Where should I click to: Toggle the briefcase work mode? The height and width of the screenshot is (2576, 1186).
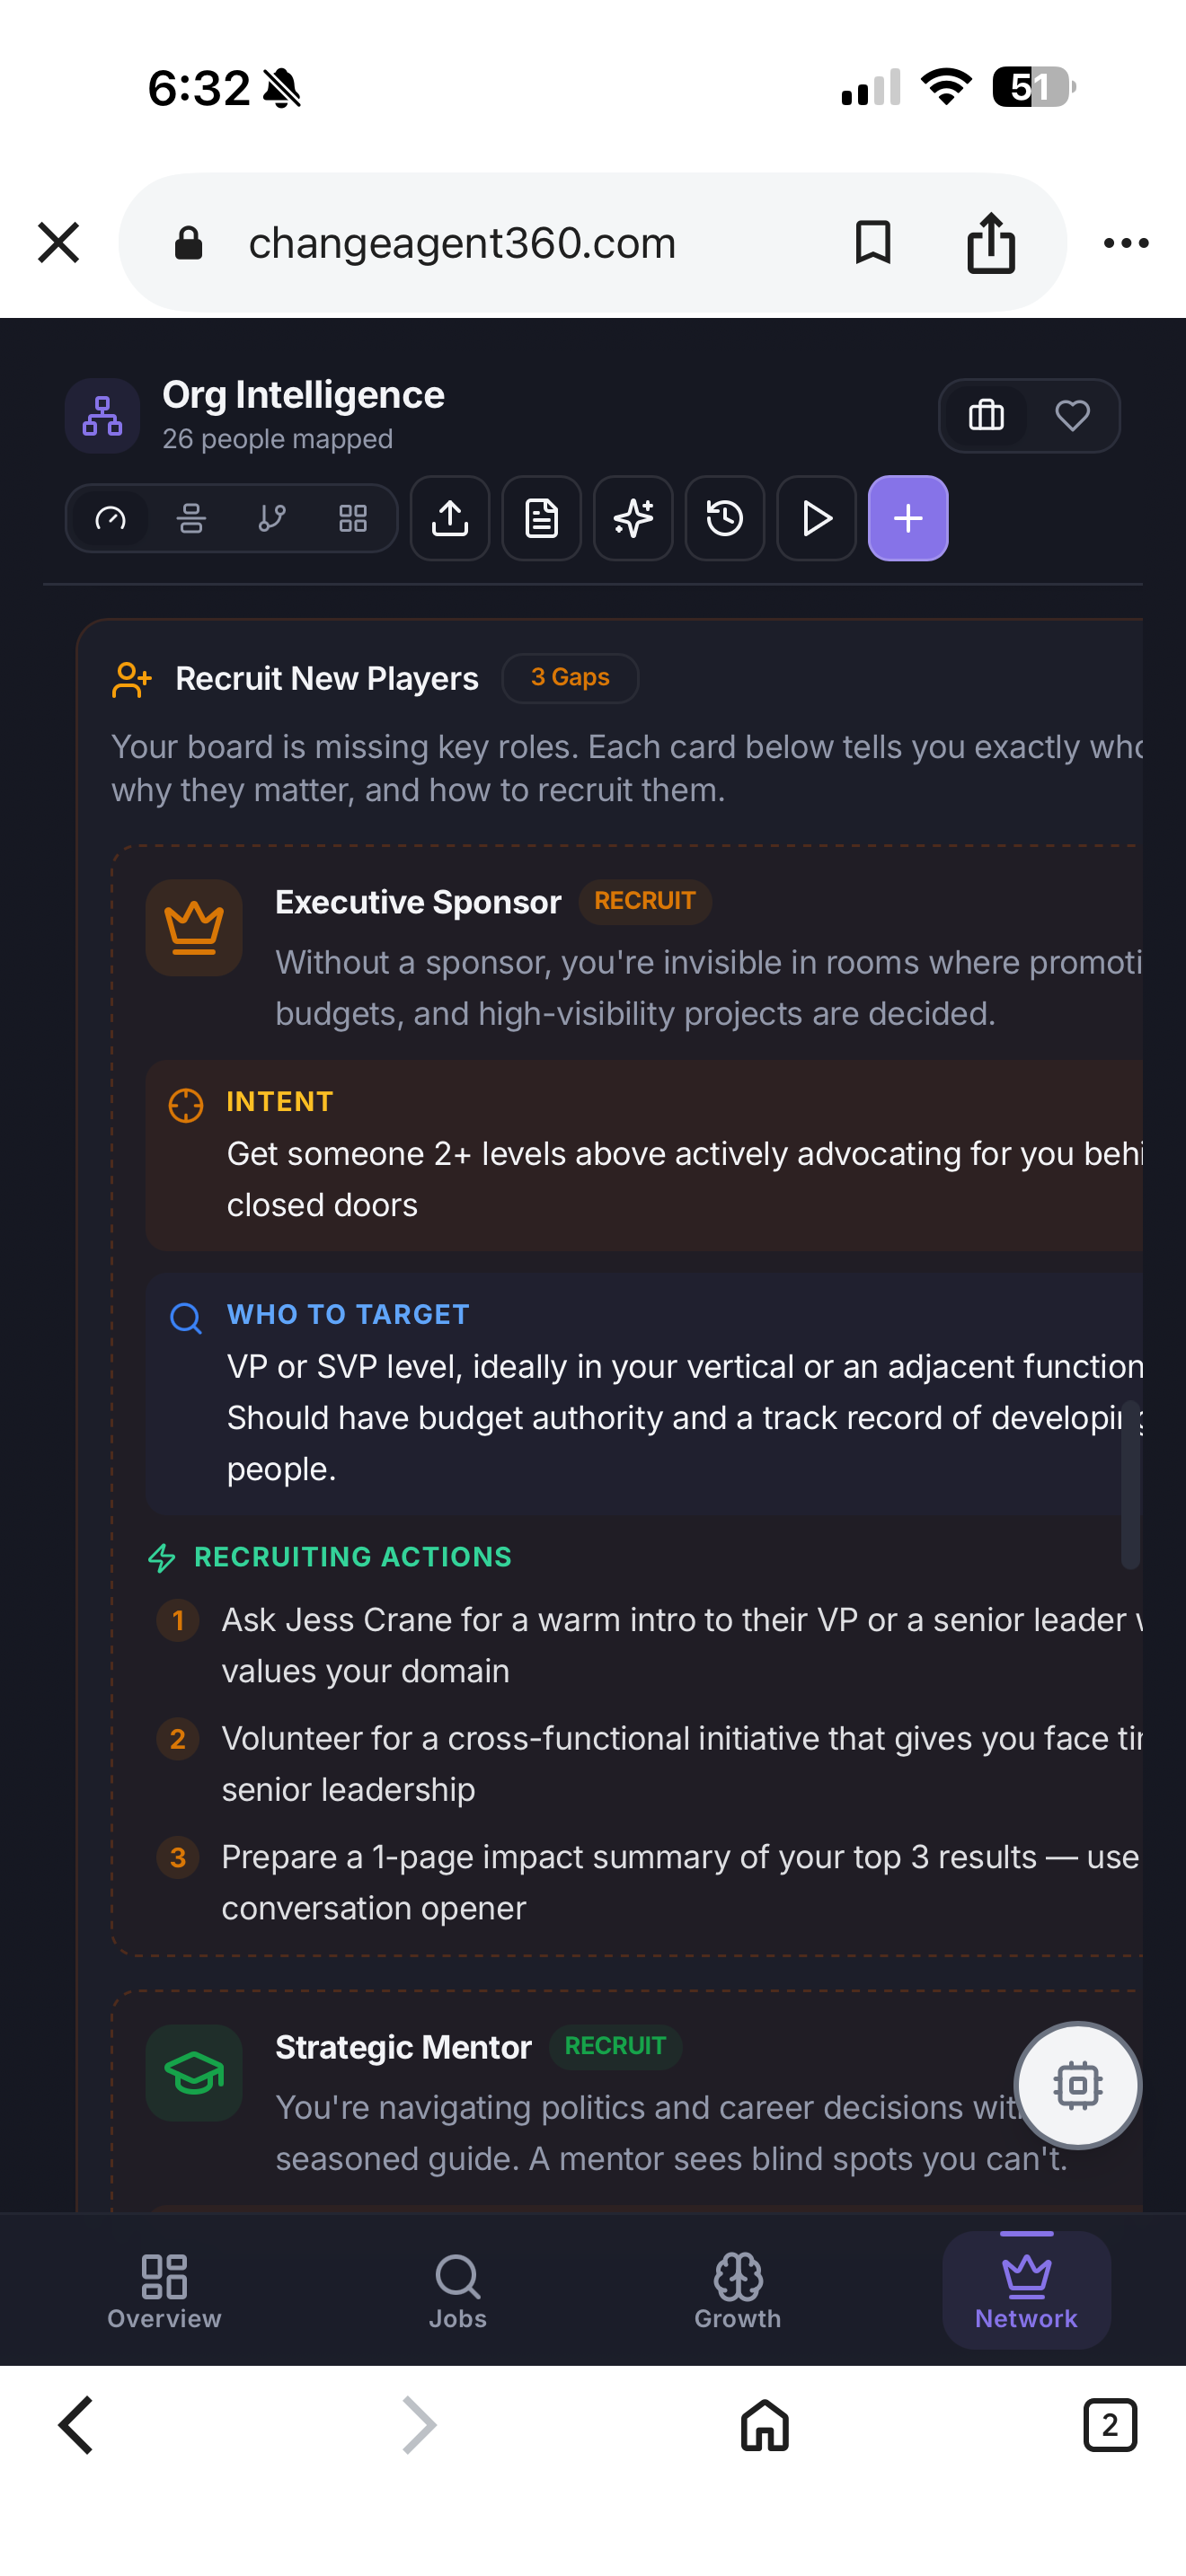986,415
